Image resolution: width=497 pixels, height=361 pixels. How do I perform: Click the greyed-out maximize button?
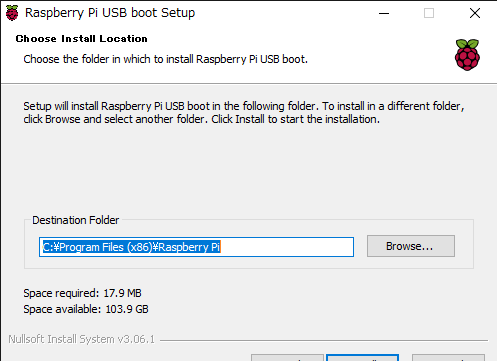click(429, 13)
